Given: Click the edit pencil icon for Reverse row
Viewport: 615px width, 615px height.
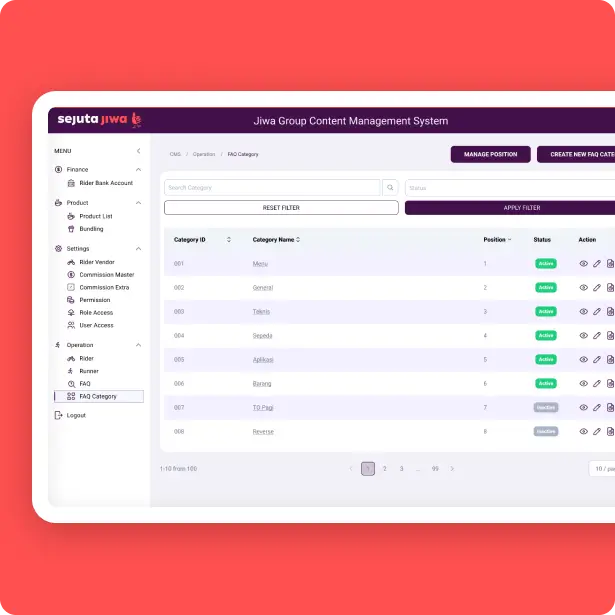Looking at the screenshot, I should (597, 432).
